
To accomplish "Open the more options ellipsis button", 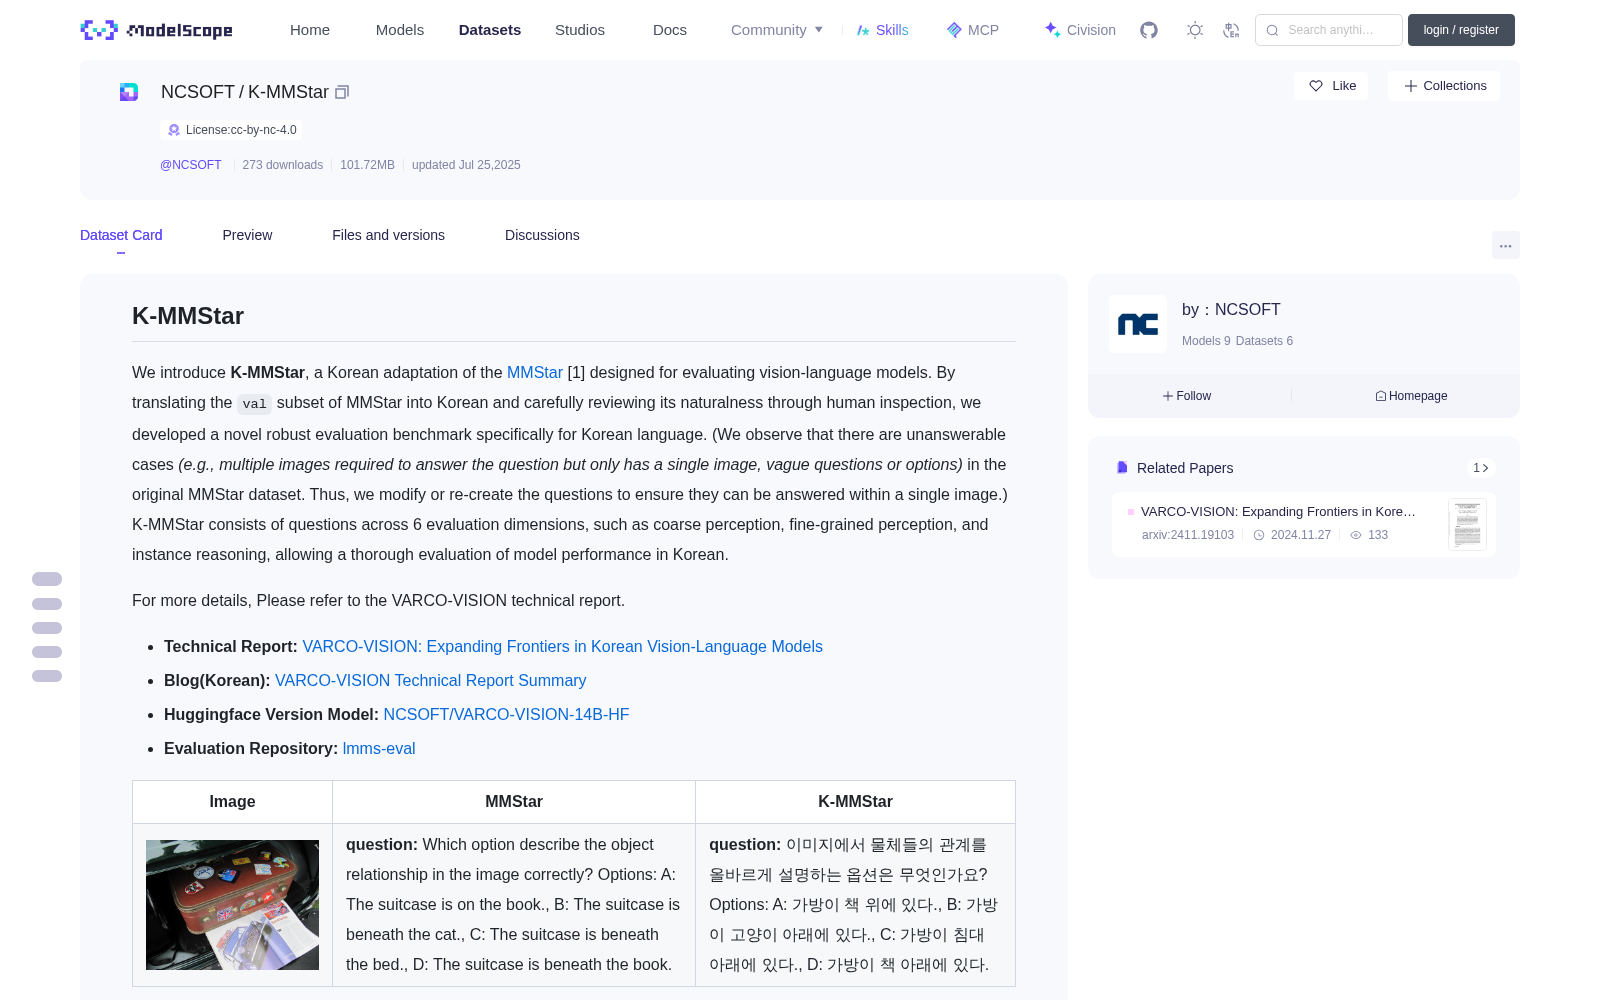I will 1505,245.
